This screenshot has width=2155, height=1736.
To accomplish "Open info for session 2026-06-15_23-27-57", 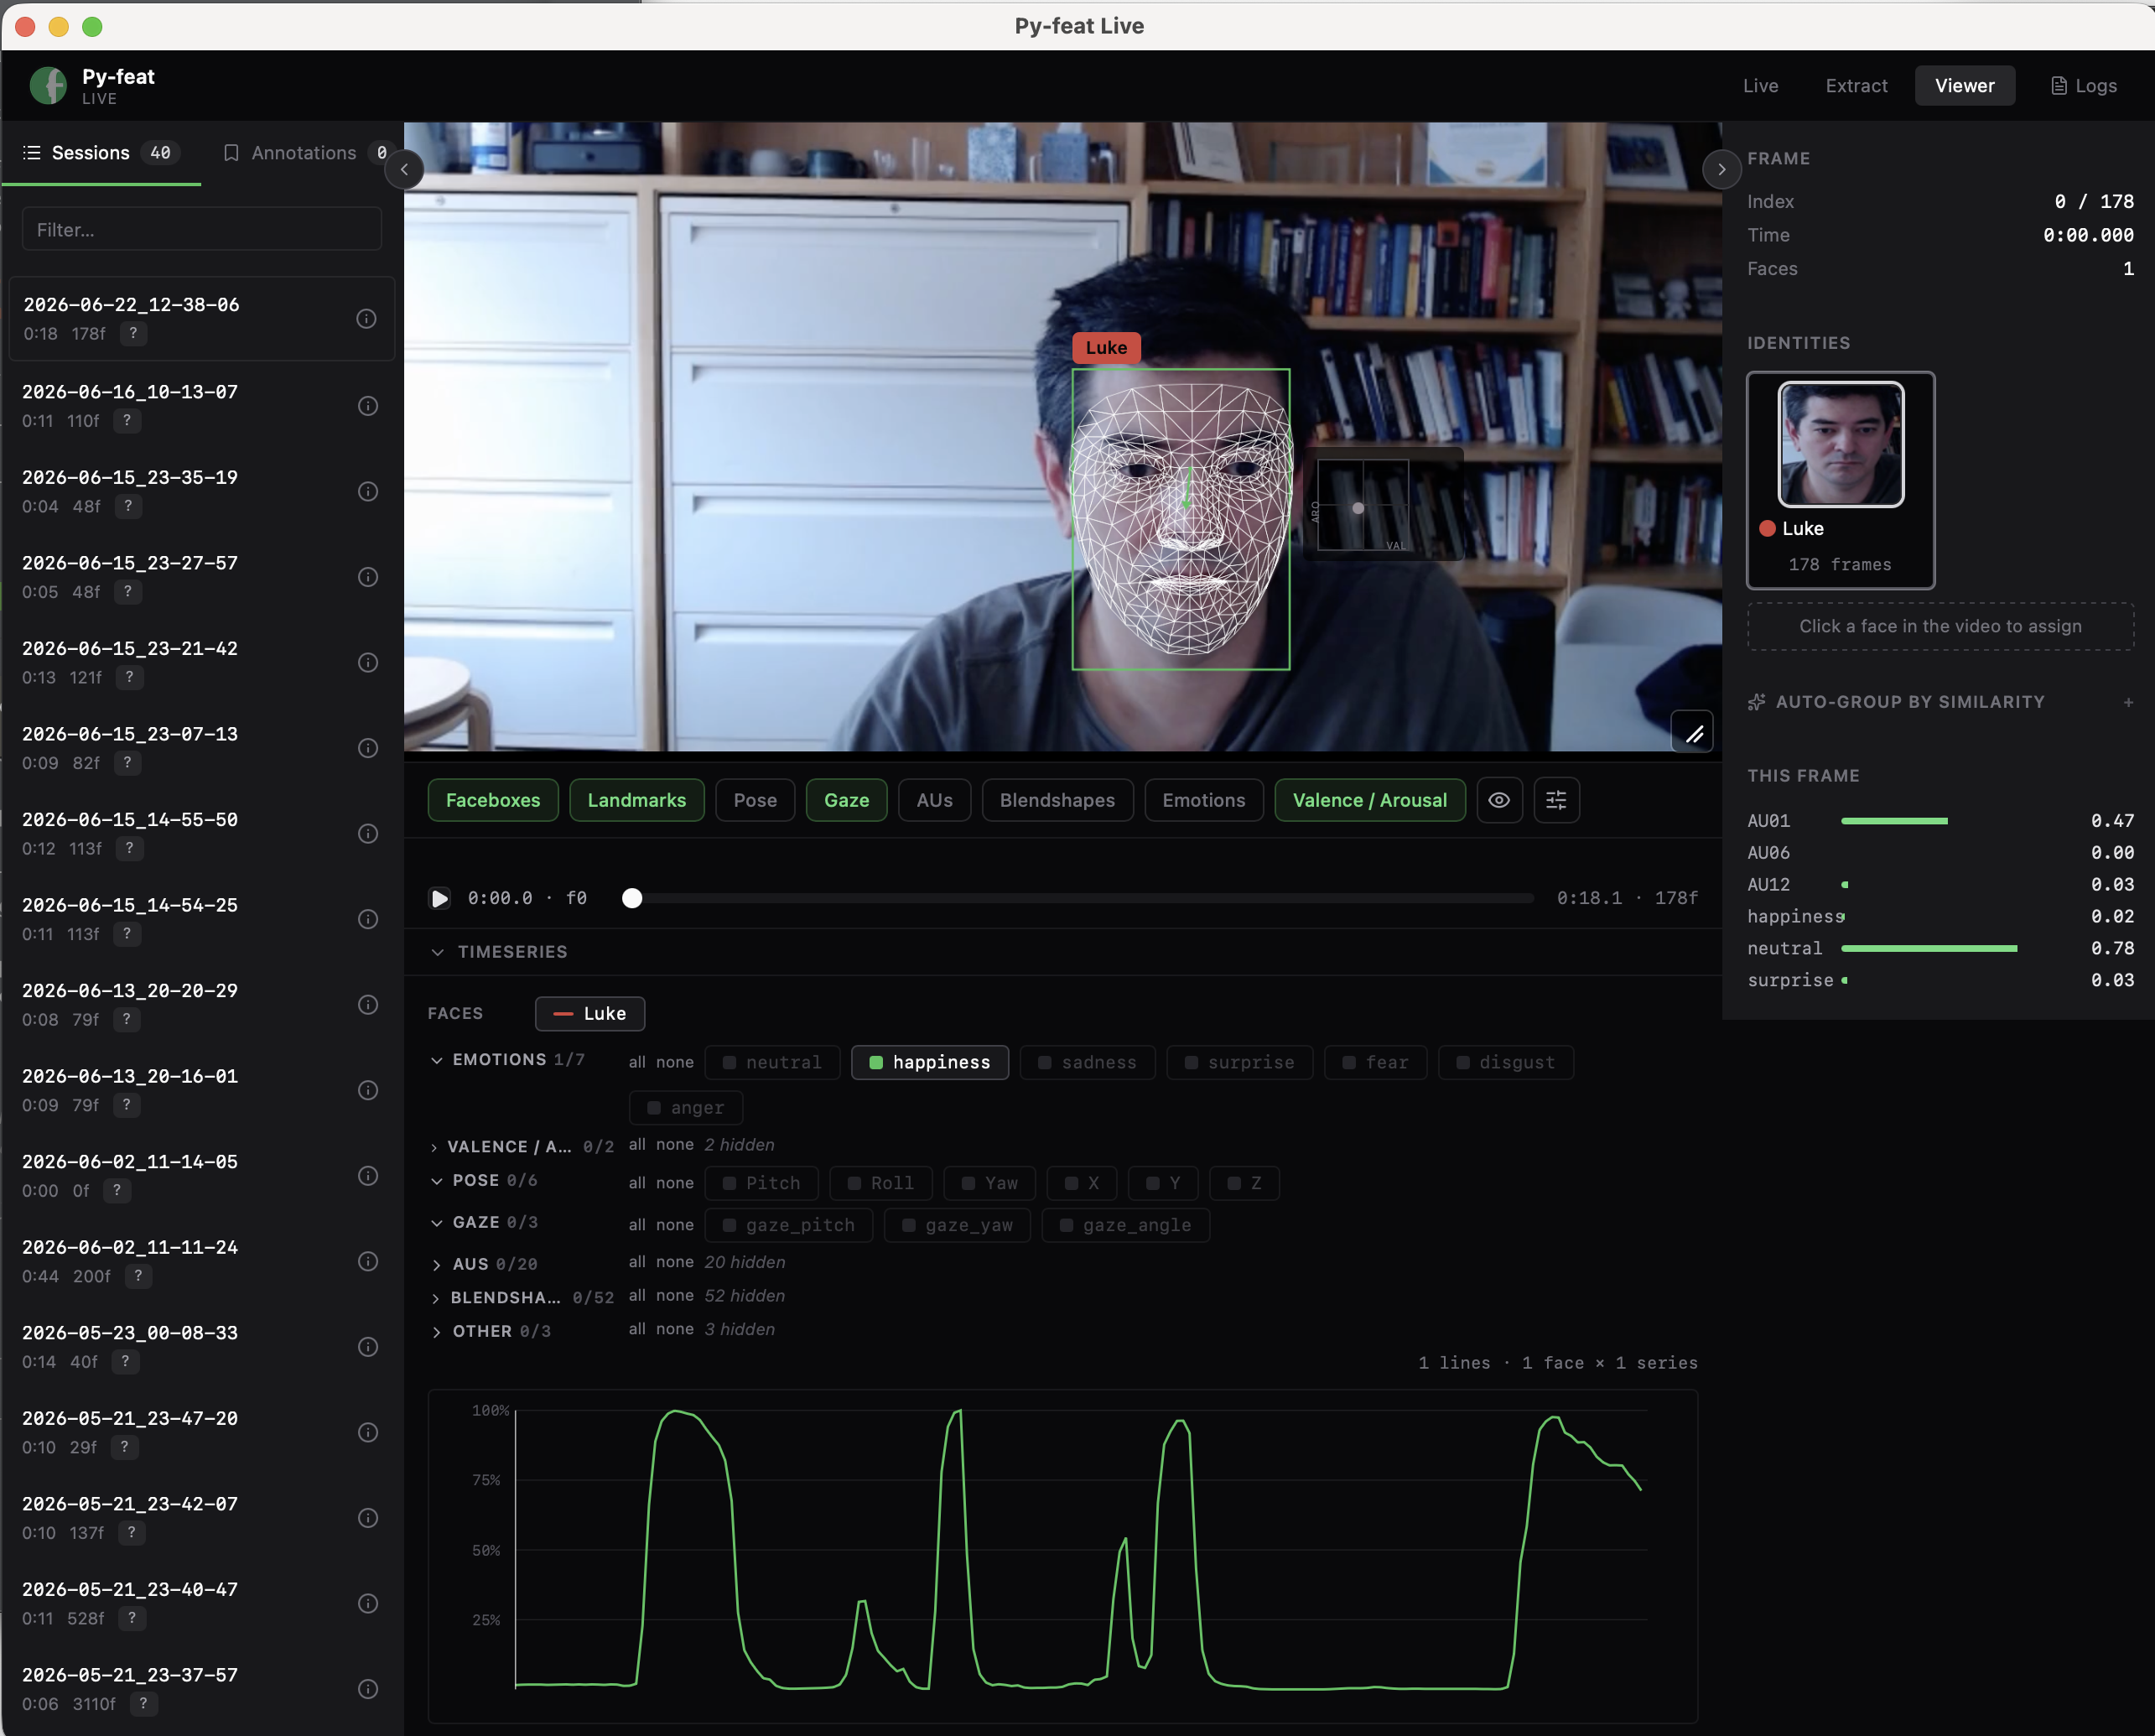I will coord(367,577).
